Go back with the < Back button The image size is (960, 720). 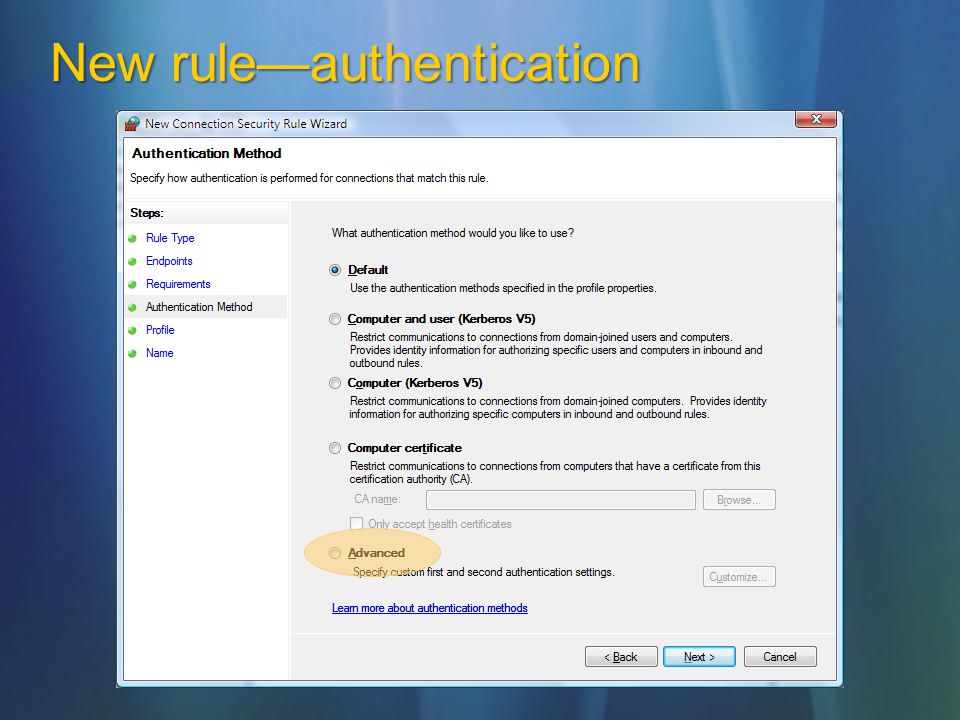[x=621, y=656]
